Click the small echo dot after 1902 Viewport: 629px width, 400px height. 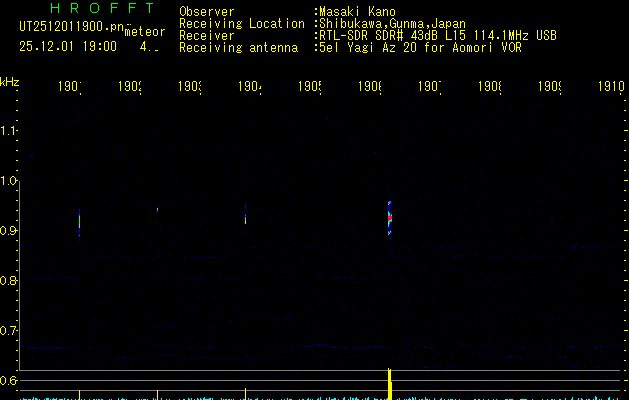tap(157, 209)
